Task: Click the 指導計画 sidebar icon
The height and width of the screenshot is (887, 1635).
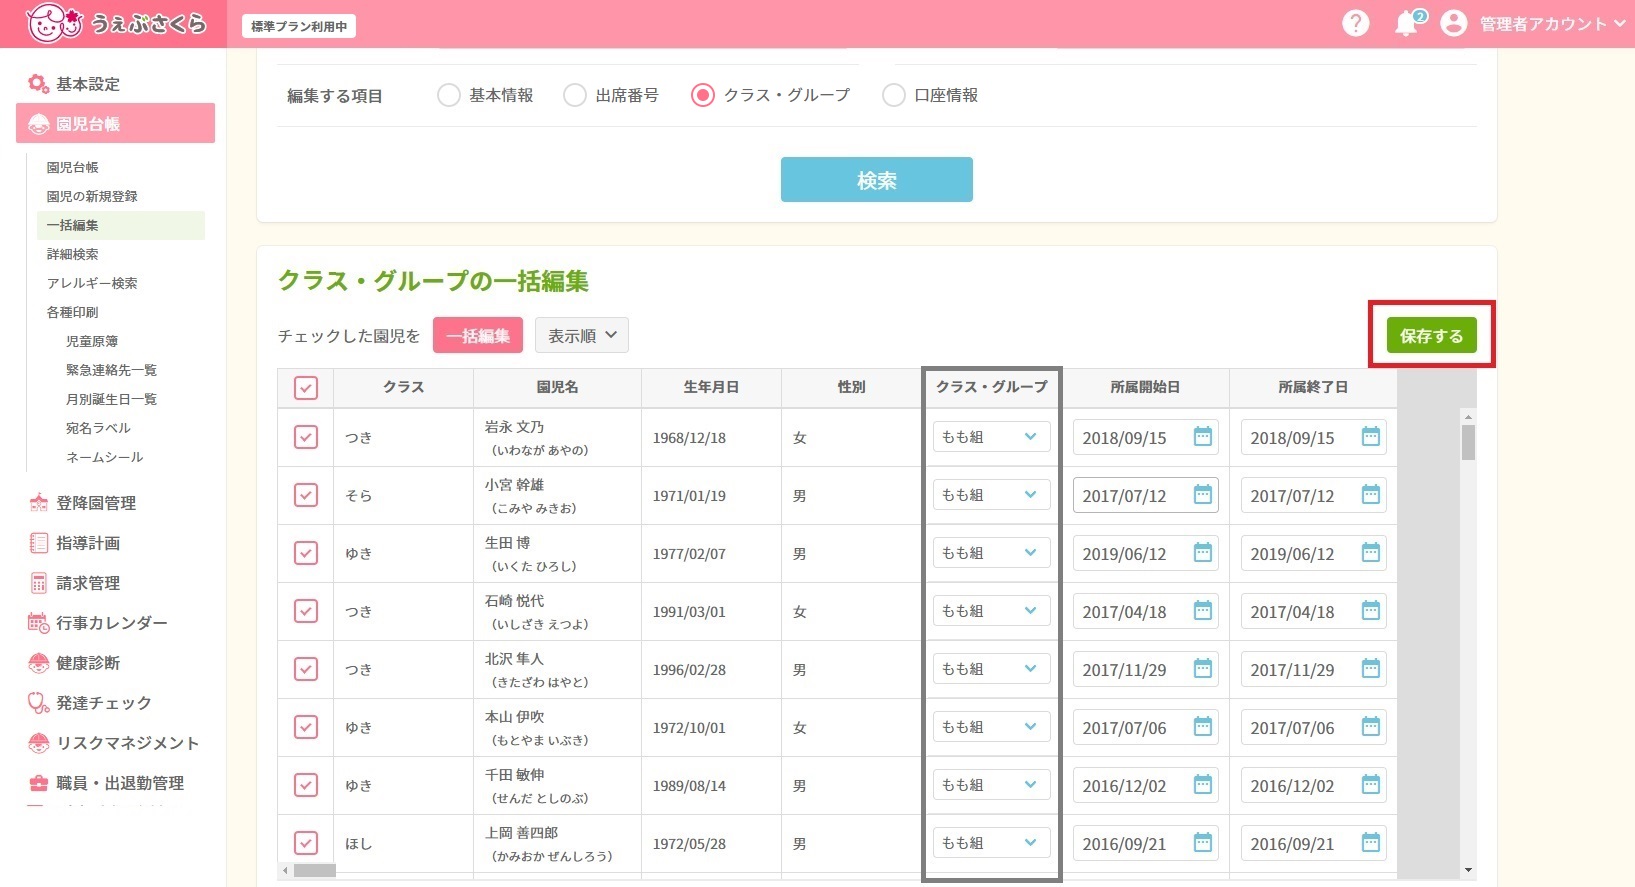Action: pyautogui.click(x=38, y=543)
